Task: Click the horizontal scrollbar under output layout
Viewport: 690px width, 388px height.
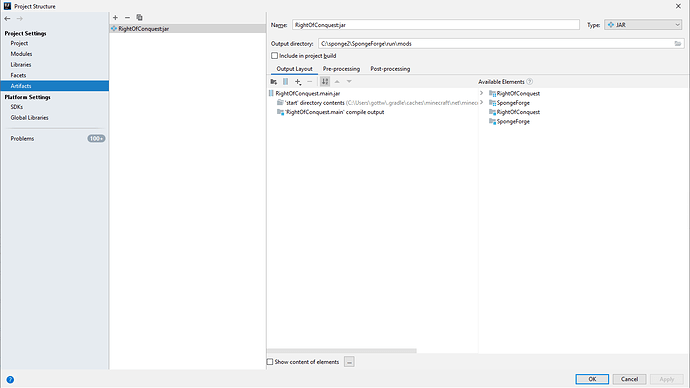Action: point(342,351)
